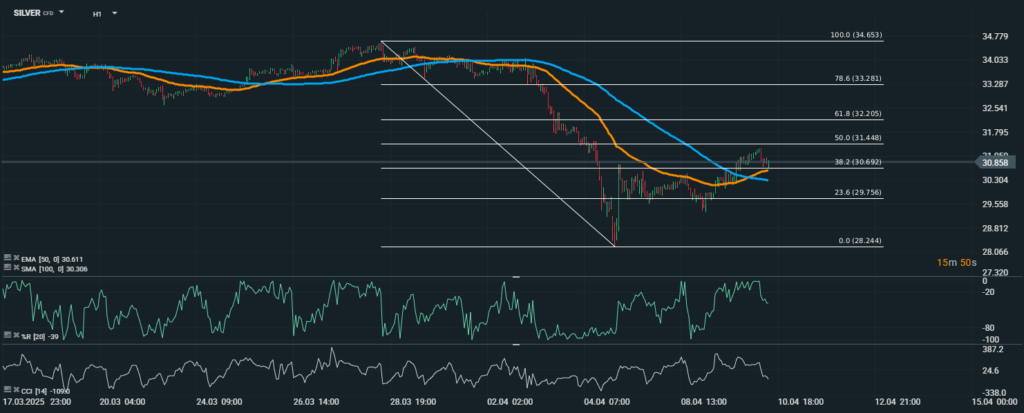This screenshot has width=1024, height=413.
Task: Remove the EMA indicator with its X icon
Action: coord(14,257)
